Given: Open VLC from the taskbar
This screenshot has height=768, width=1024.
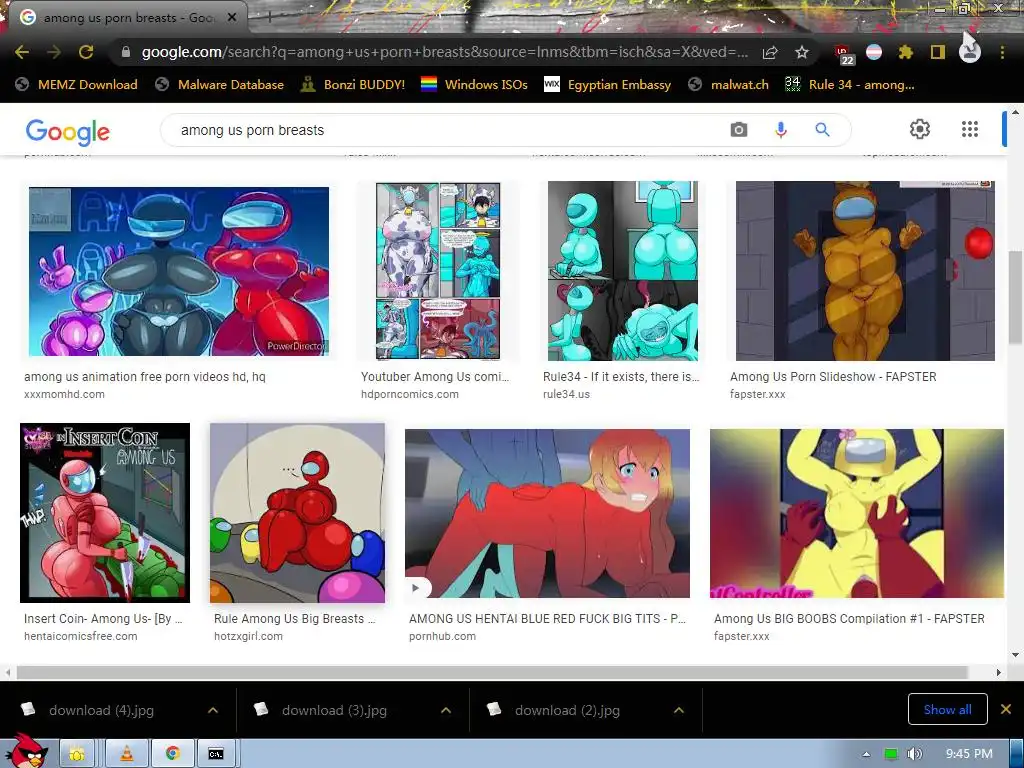Looking at the screenshot, I should click(x=127, y=754).
